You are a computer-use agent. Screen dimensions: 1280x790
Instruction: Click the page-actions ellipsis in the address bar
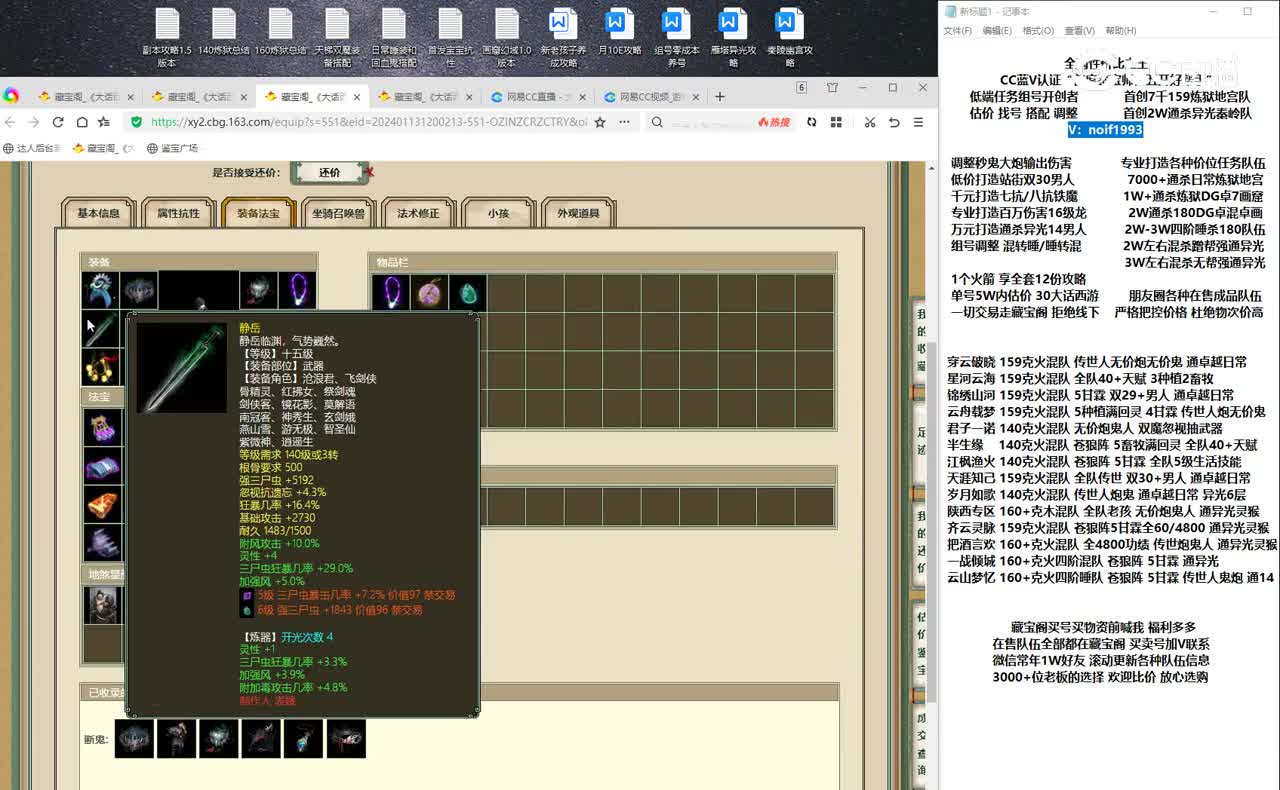(x=624, y=122)
